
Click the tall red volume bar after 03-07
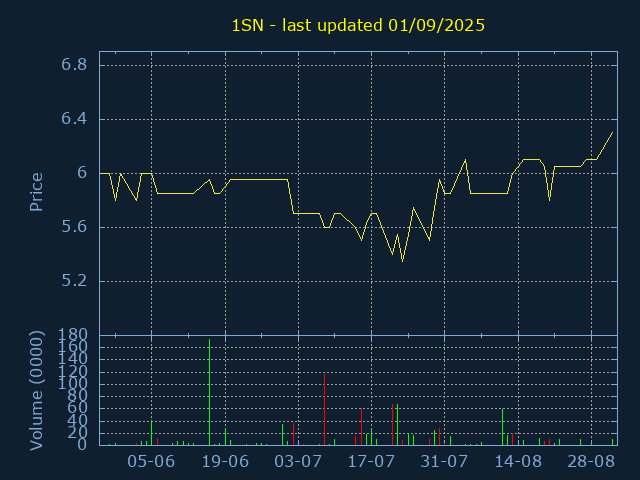coord(324,410)
